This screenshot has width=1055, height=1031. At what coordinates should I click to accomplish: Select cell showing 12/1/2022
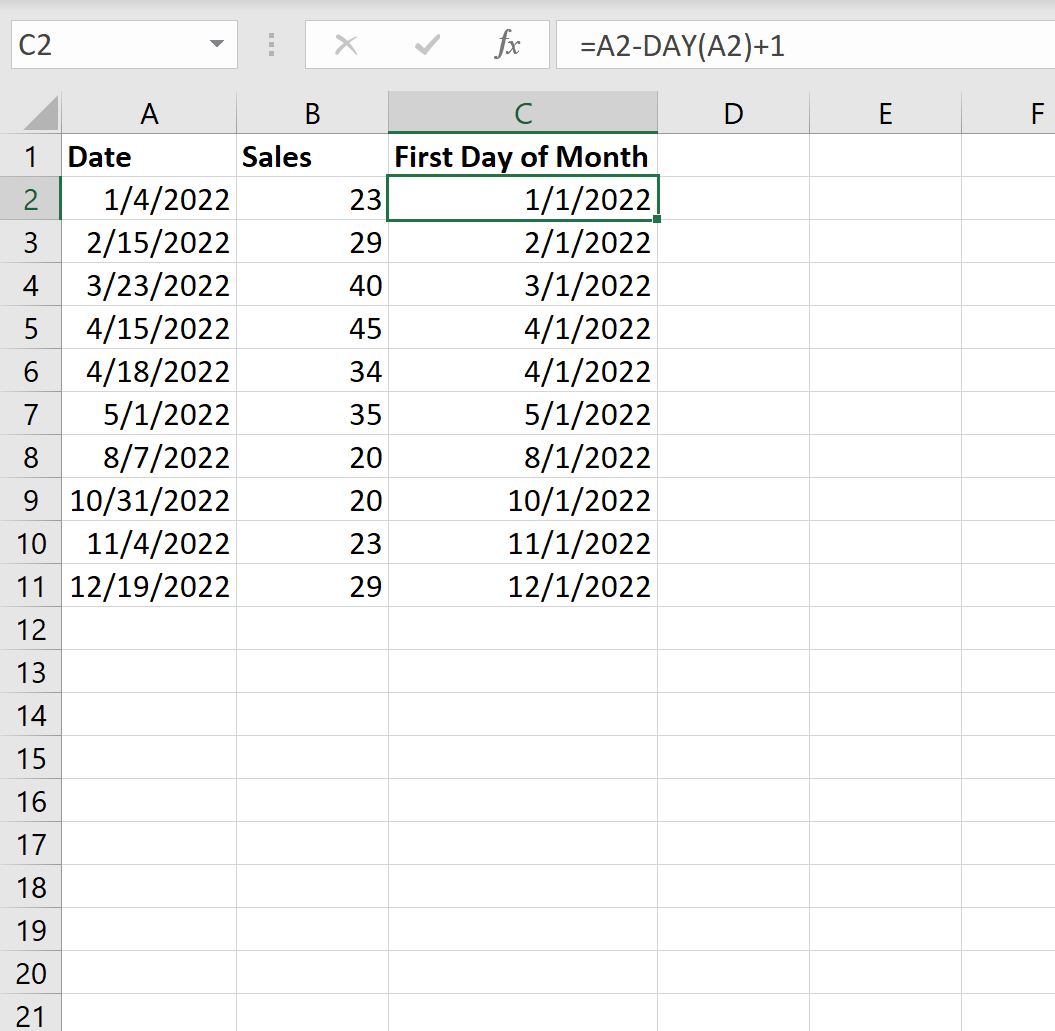(523, 586)
